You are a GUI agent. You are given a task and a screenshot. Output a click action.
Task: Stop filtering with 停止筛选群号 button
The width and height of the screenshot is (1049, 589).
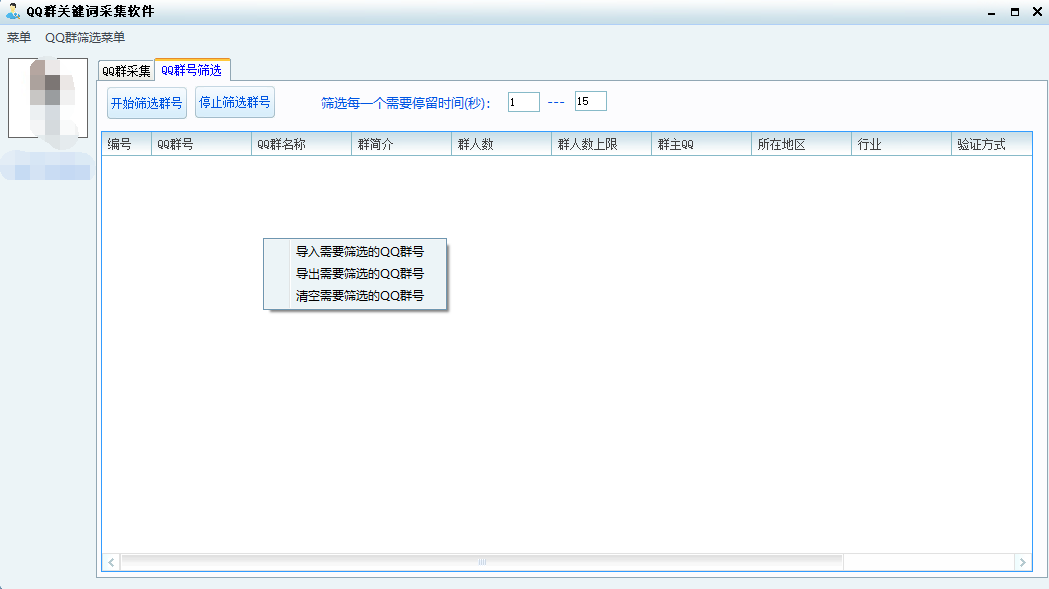tap(235, 102)
